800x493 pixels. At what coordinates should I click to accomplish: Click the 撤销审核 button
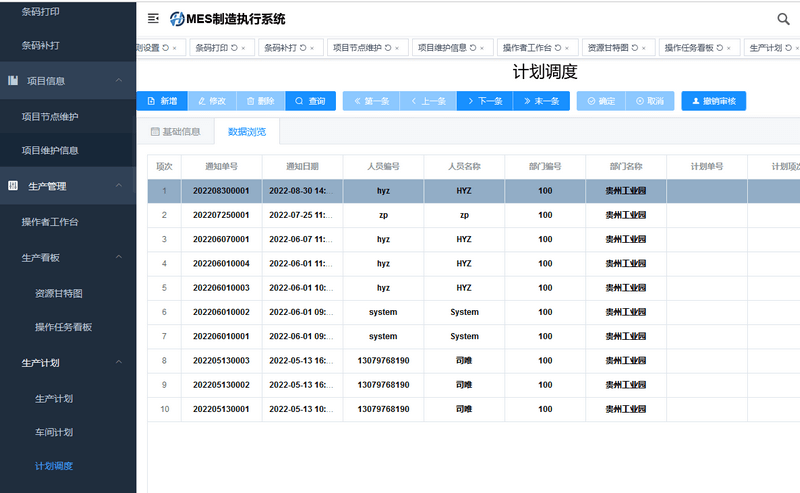click(714, 101)
